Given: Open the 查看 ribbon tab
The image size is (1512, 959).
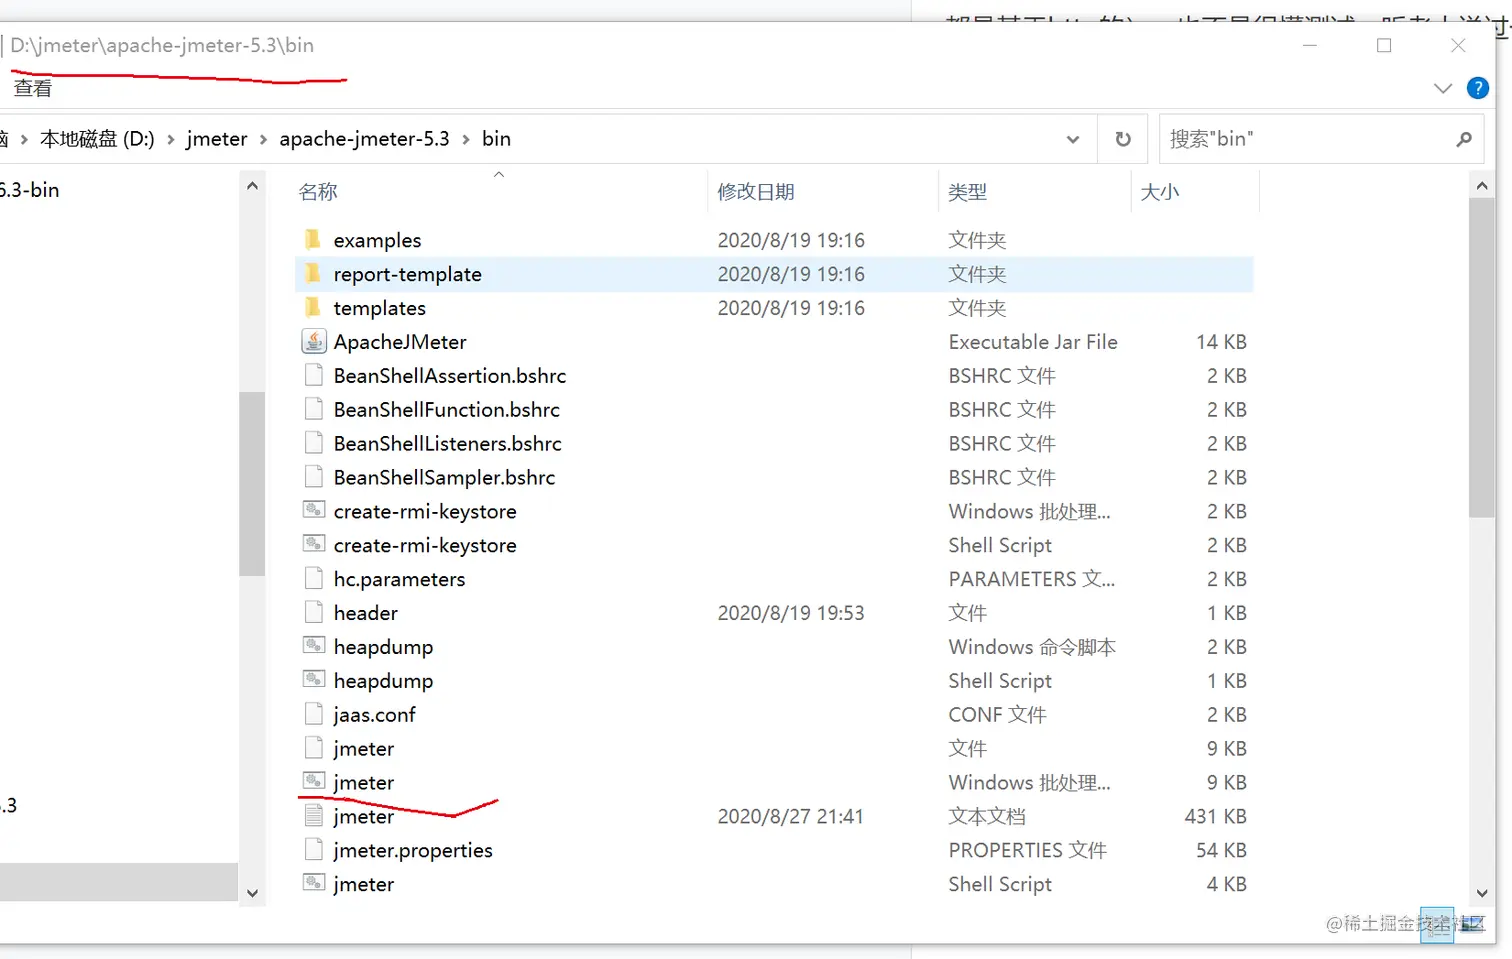Looking at the screenshot, I should tap(32, 88).
